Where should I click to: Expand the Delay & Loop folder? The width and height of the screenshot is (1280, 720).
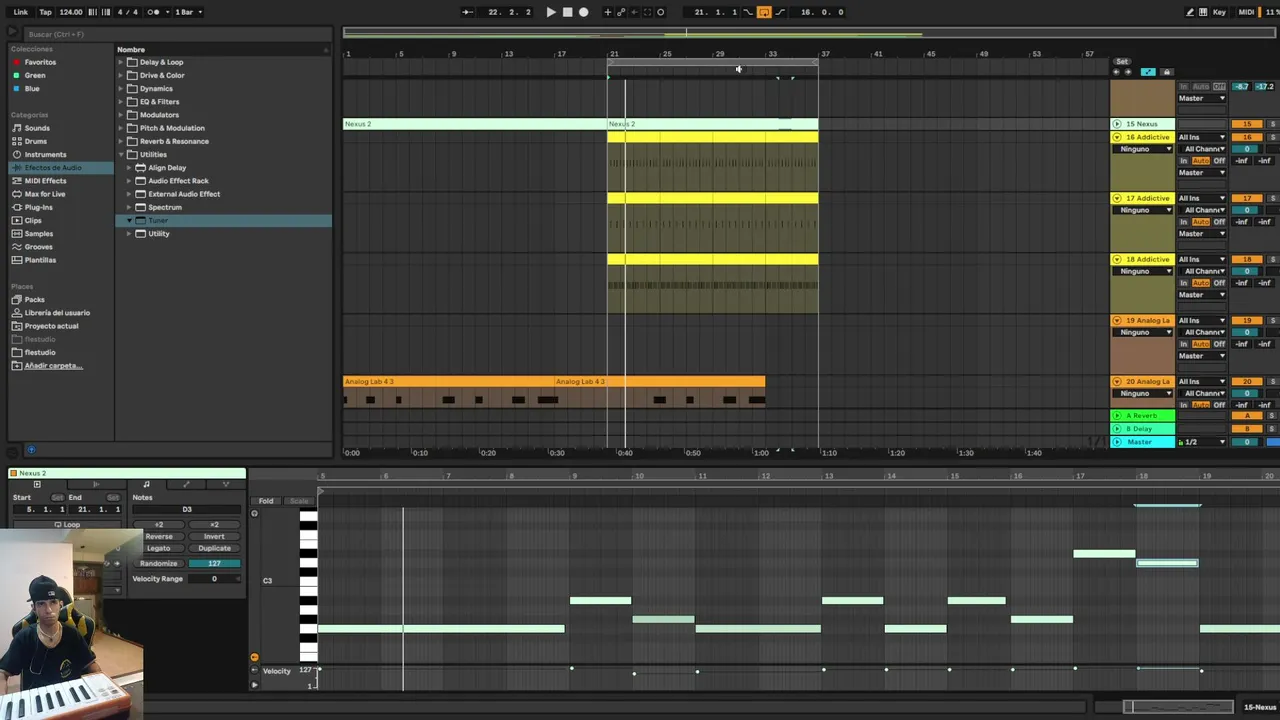121,62
